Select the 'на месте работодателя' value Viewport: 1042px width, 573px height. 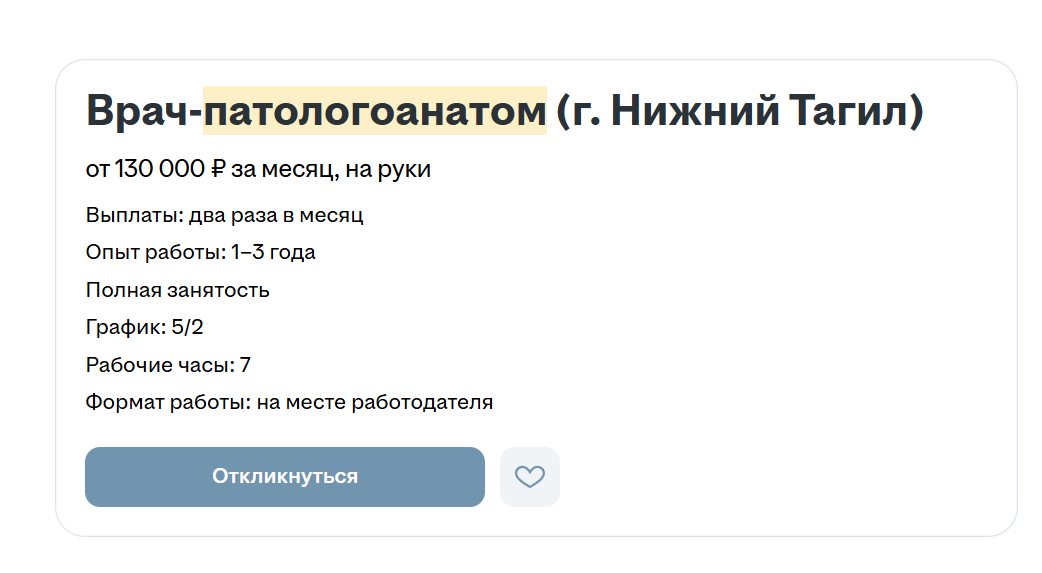[x=375, y=402]
